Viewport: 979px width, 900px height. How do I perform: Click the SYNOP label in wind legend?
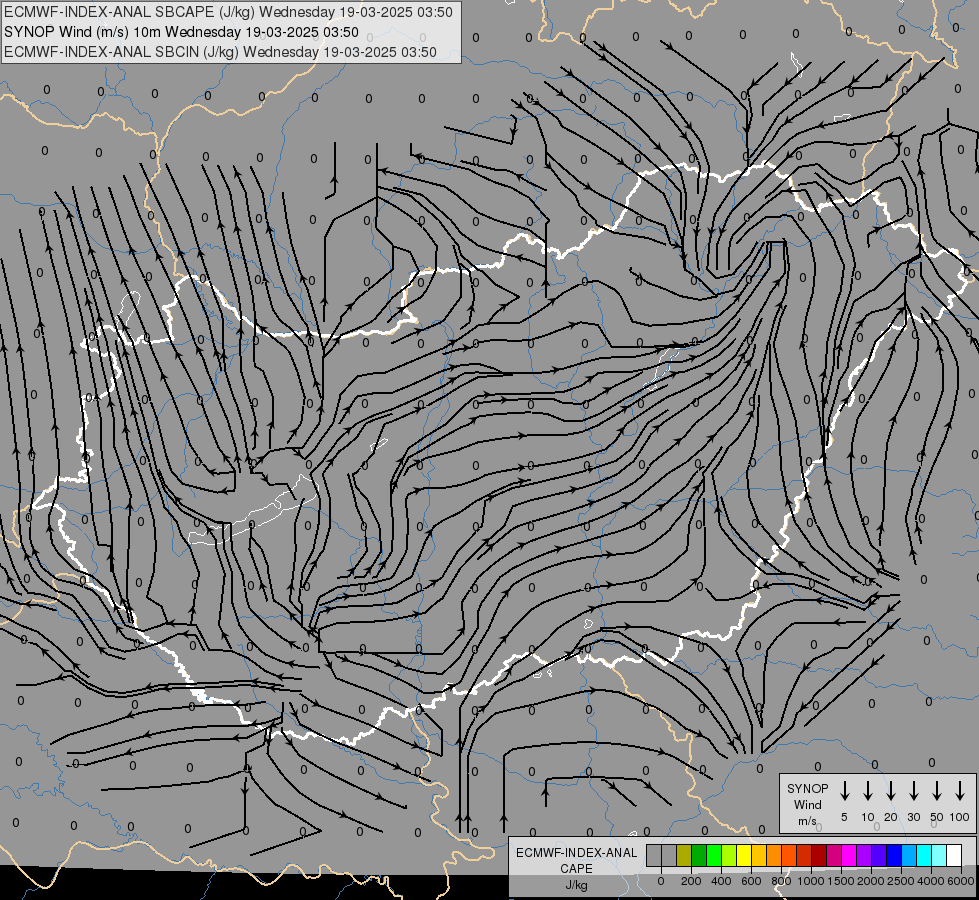pos(807,788)
